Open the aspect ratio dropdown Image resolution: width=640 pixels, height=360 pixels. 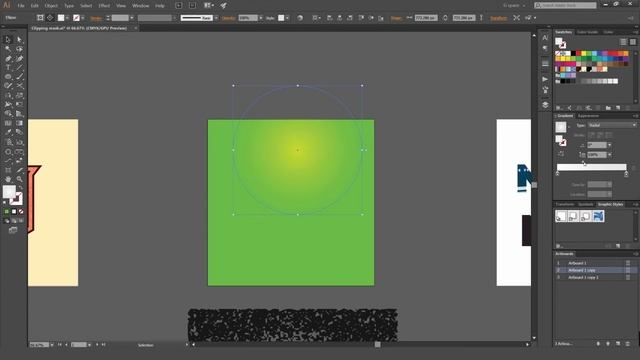(609, 155)
